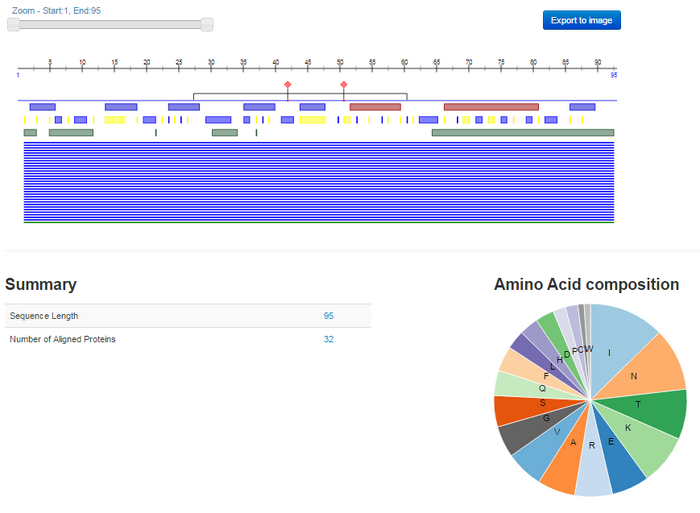Click the right red diamond marker
700x513 pixels.
(x=344, y=86)
